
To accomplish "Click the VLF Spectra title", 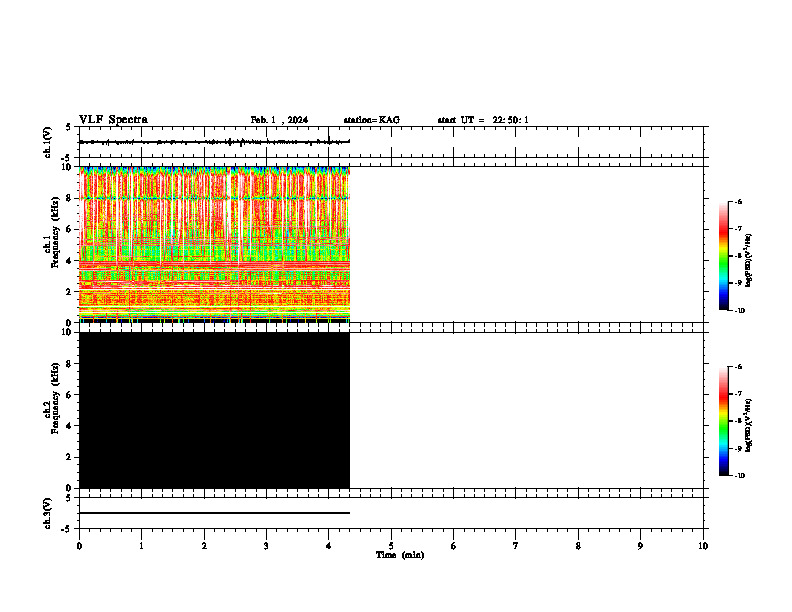I will point(113,120).
